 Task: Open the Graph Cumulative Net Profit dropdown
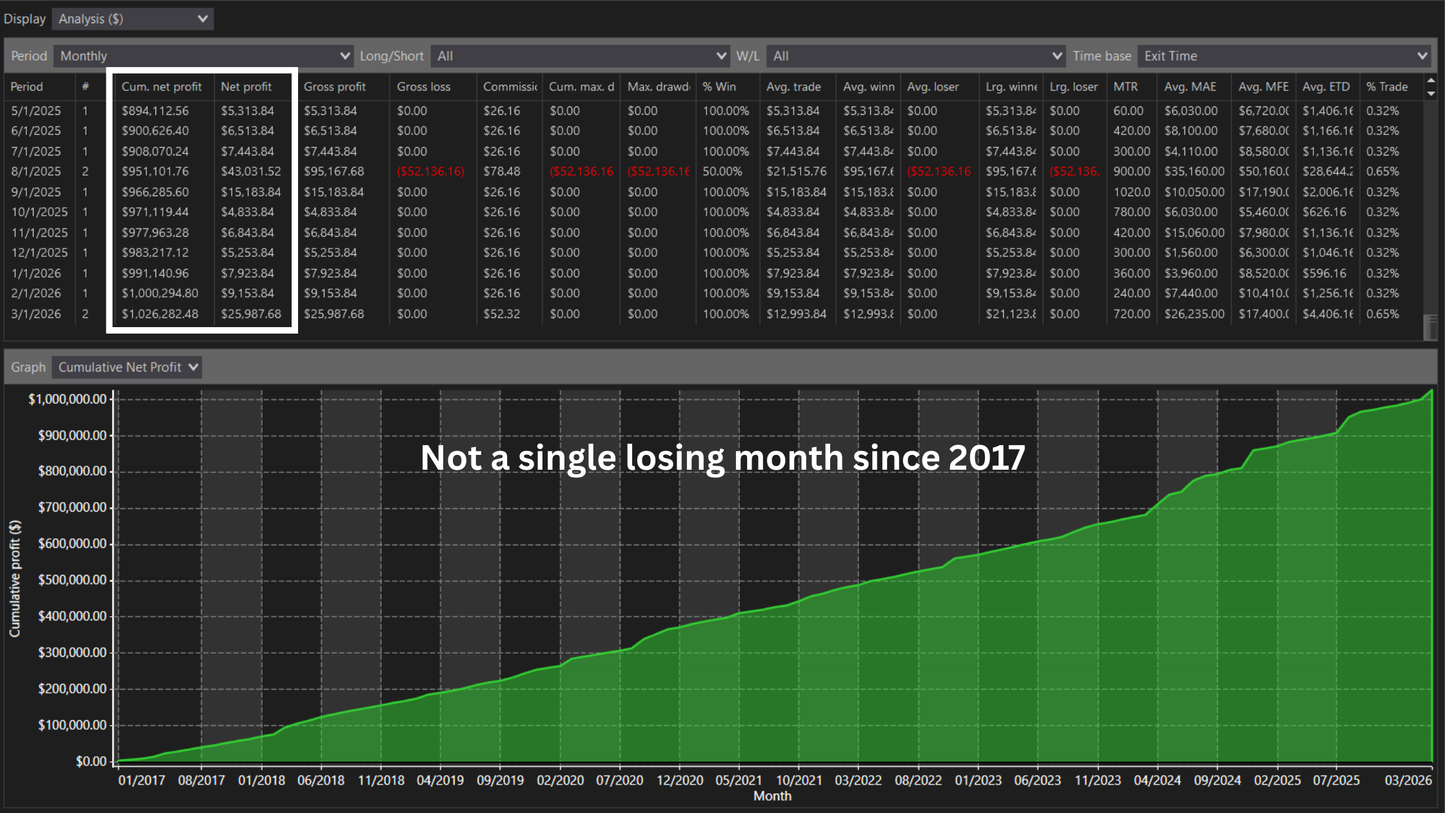(127, 367)
